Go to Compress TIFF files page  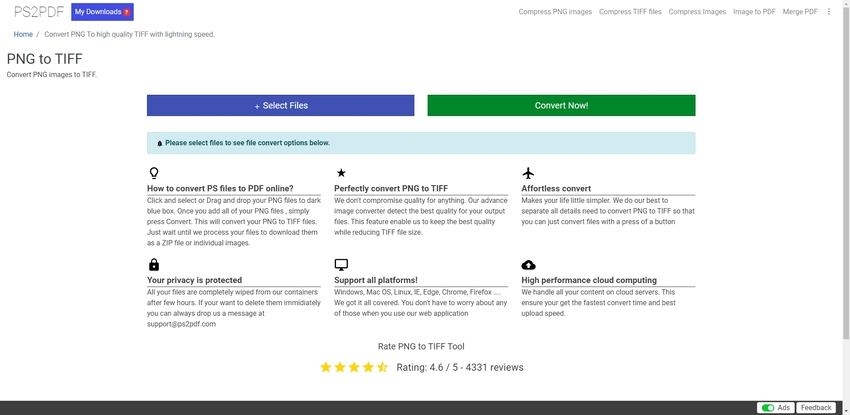pyautogui.click(x=630, y=12)
